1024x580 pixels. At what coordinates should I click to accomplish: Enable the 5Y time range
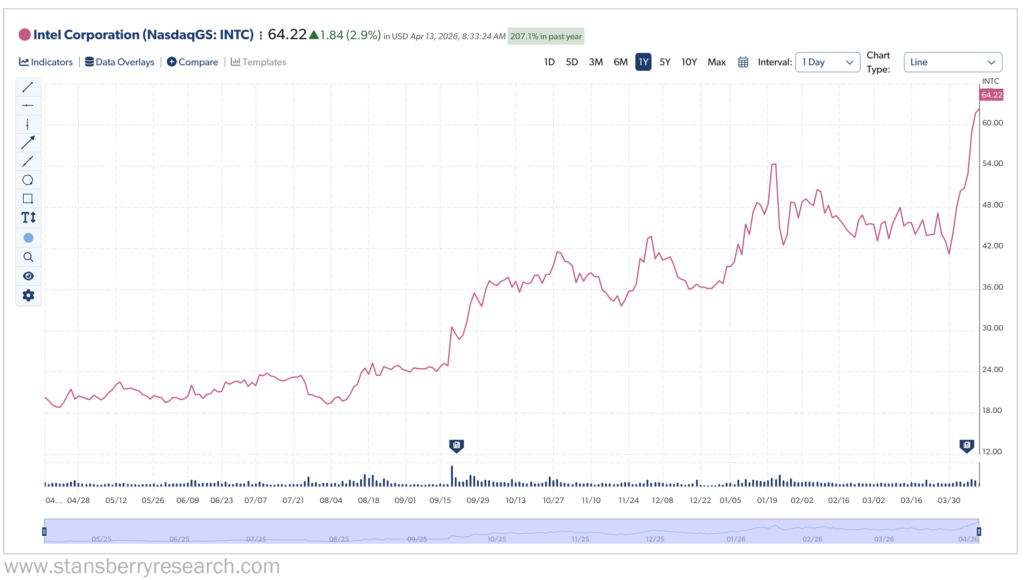[x=665, y=62]
